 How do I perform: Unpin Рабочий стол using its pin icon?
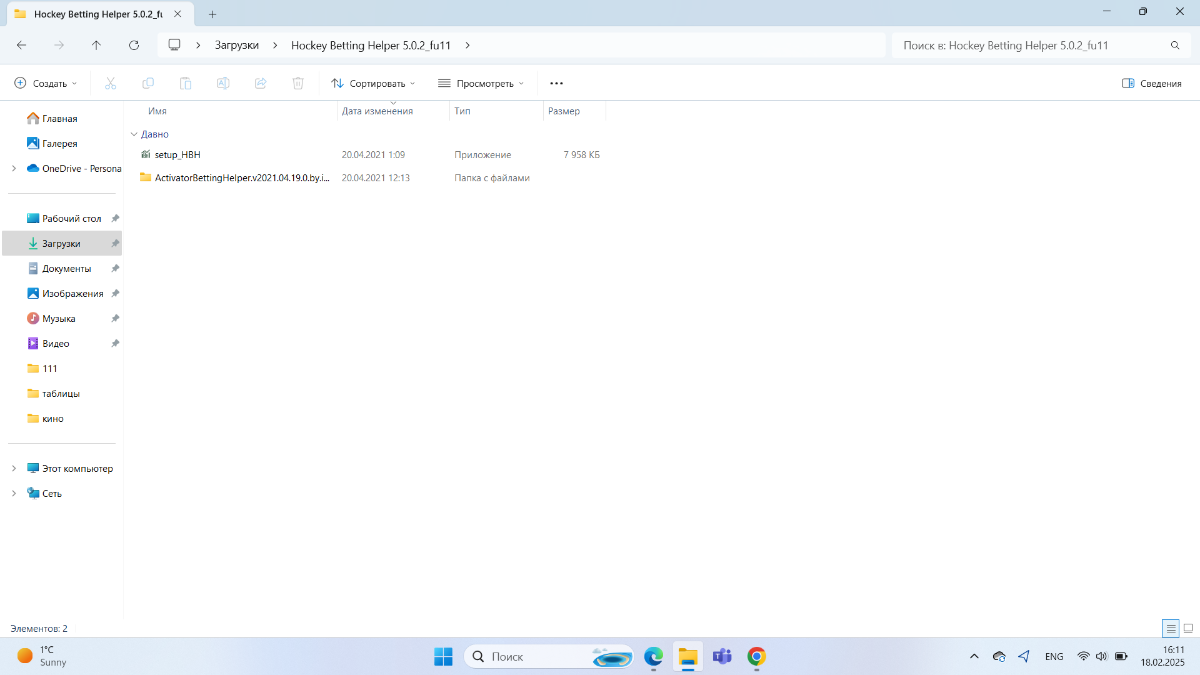(x=115, y=218)
